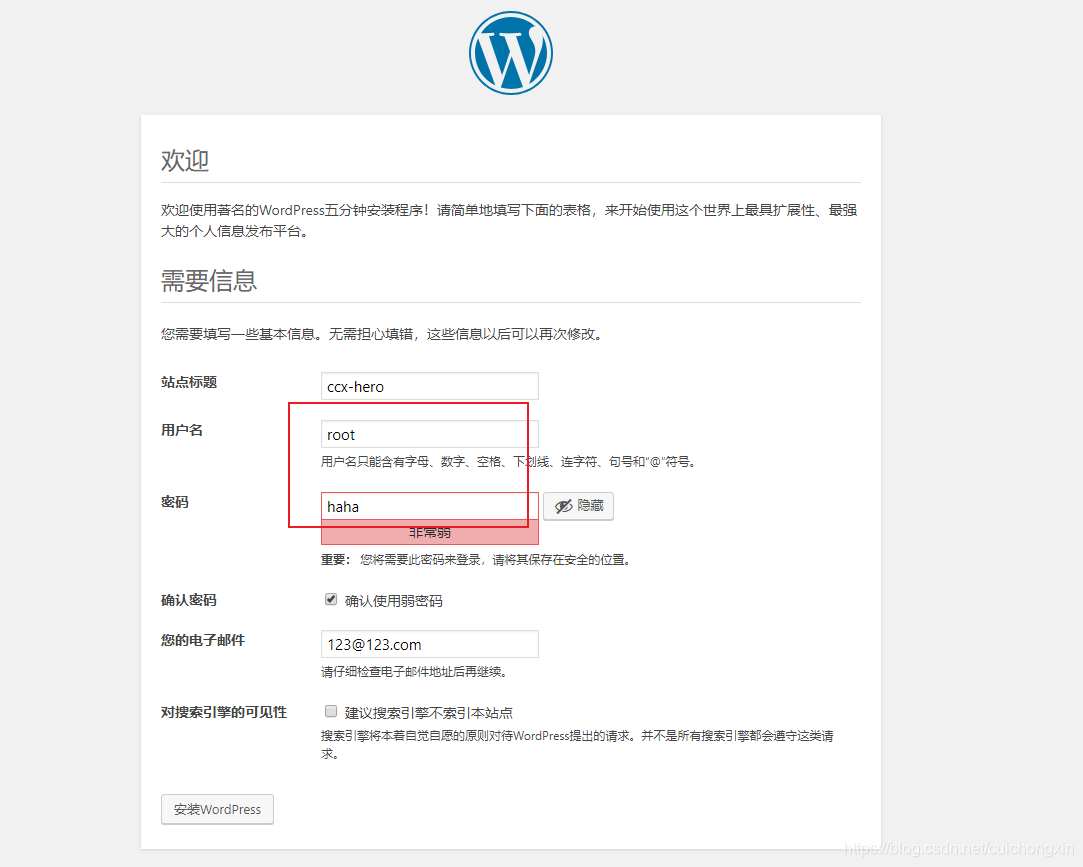Click the 密码 label

tap(175, 502)
